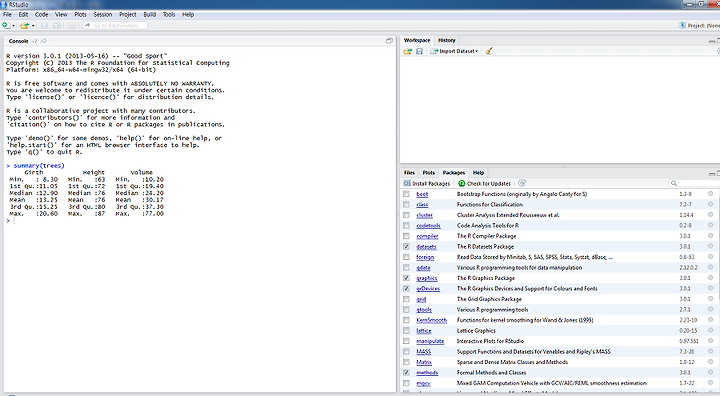Enable the lattice package checkbox

coord(406,331)
